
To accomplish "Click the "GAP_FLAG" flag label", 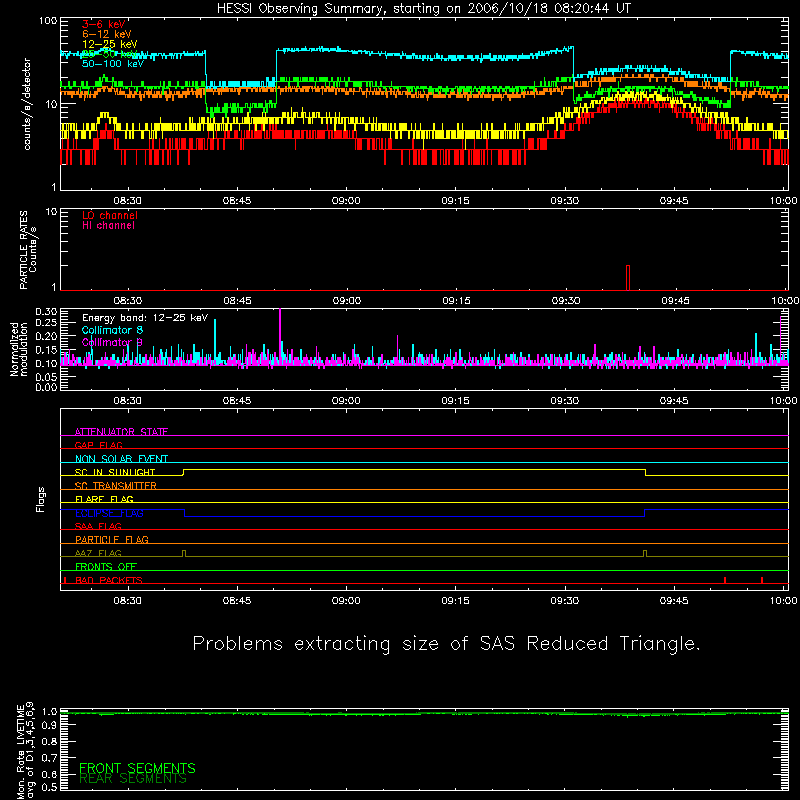I will click(98, 445).
